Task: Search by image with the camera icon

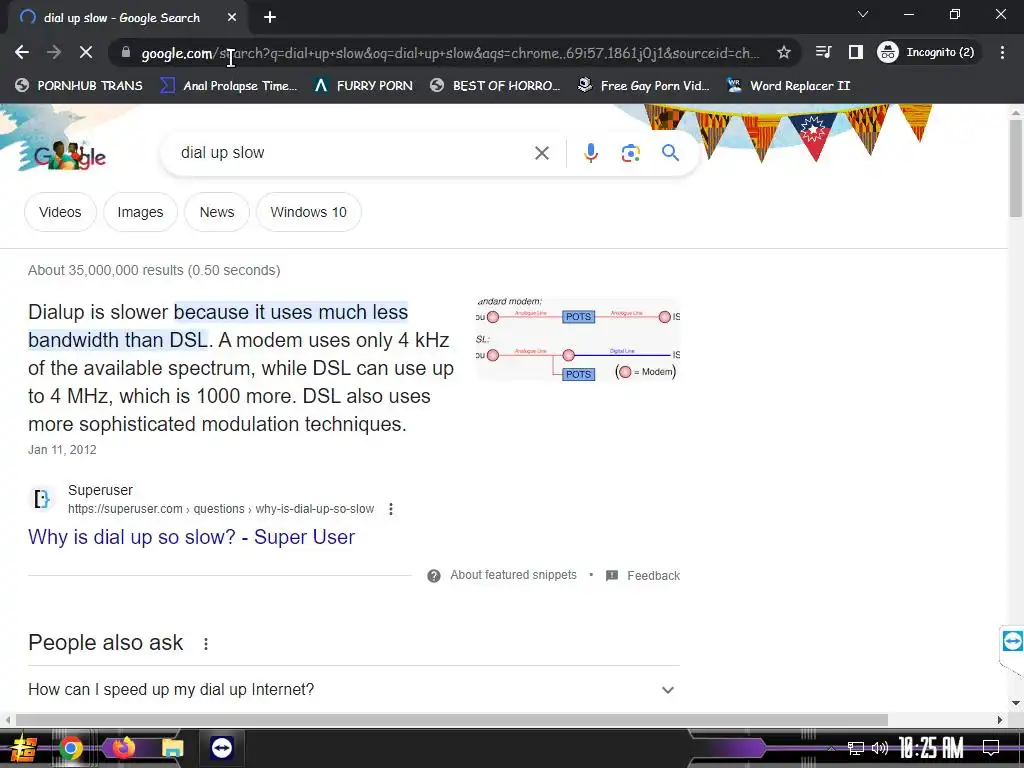Action: click(630, 153)
